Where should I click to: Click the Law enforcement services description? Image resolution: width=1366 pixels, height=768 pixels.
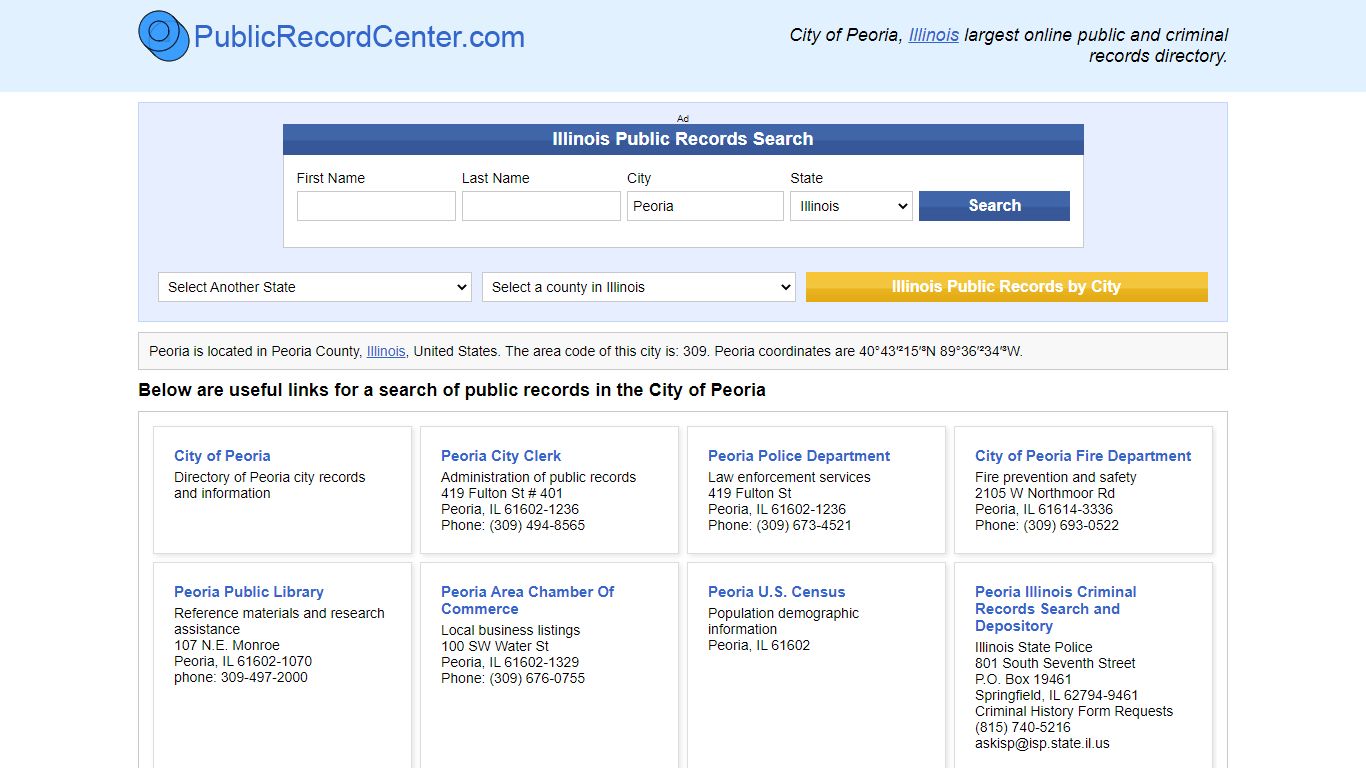click(789, 477)
